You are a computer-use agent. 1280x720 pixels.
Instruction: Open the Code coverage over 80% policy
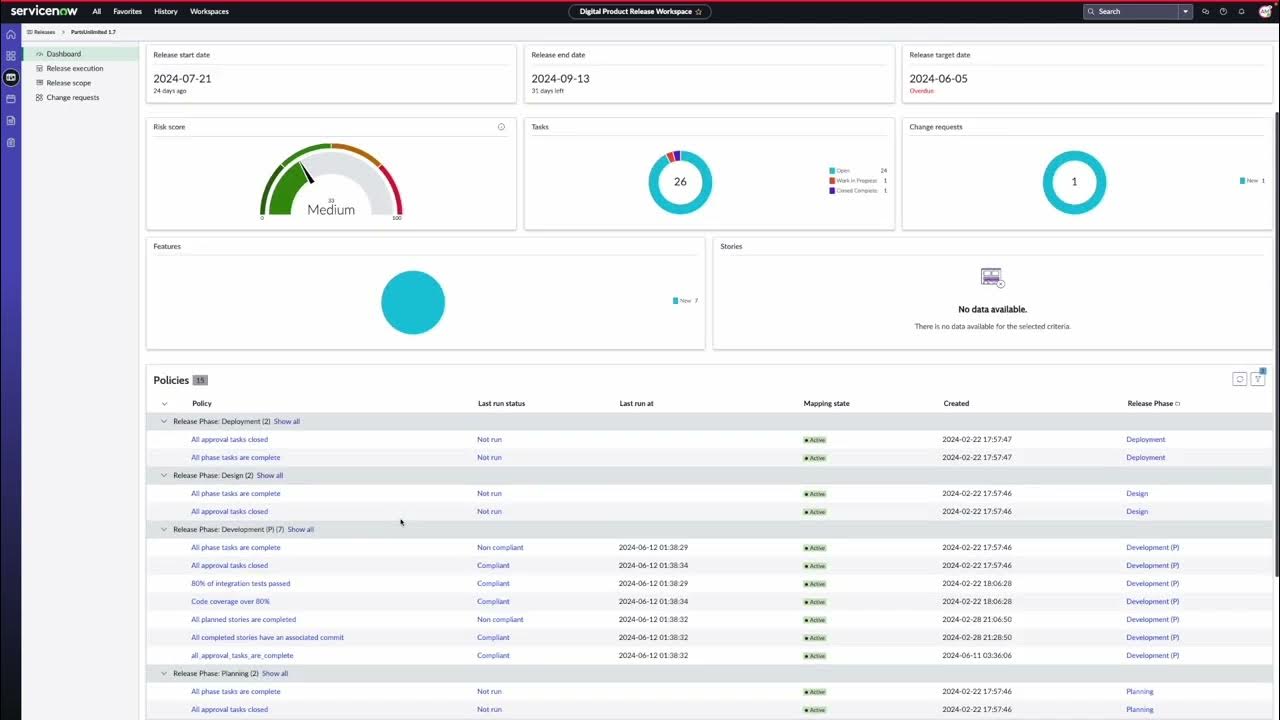click(x=230, y=601)
